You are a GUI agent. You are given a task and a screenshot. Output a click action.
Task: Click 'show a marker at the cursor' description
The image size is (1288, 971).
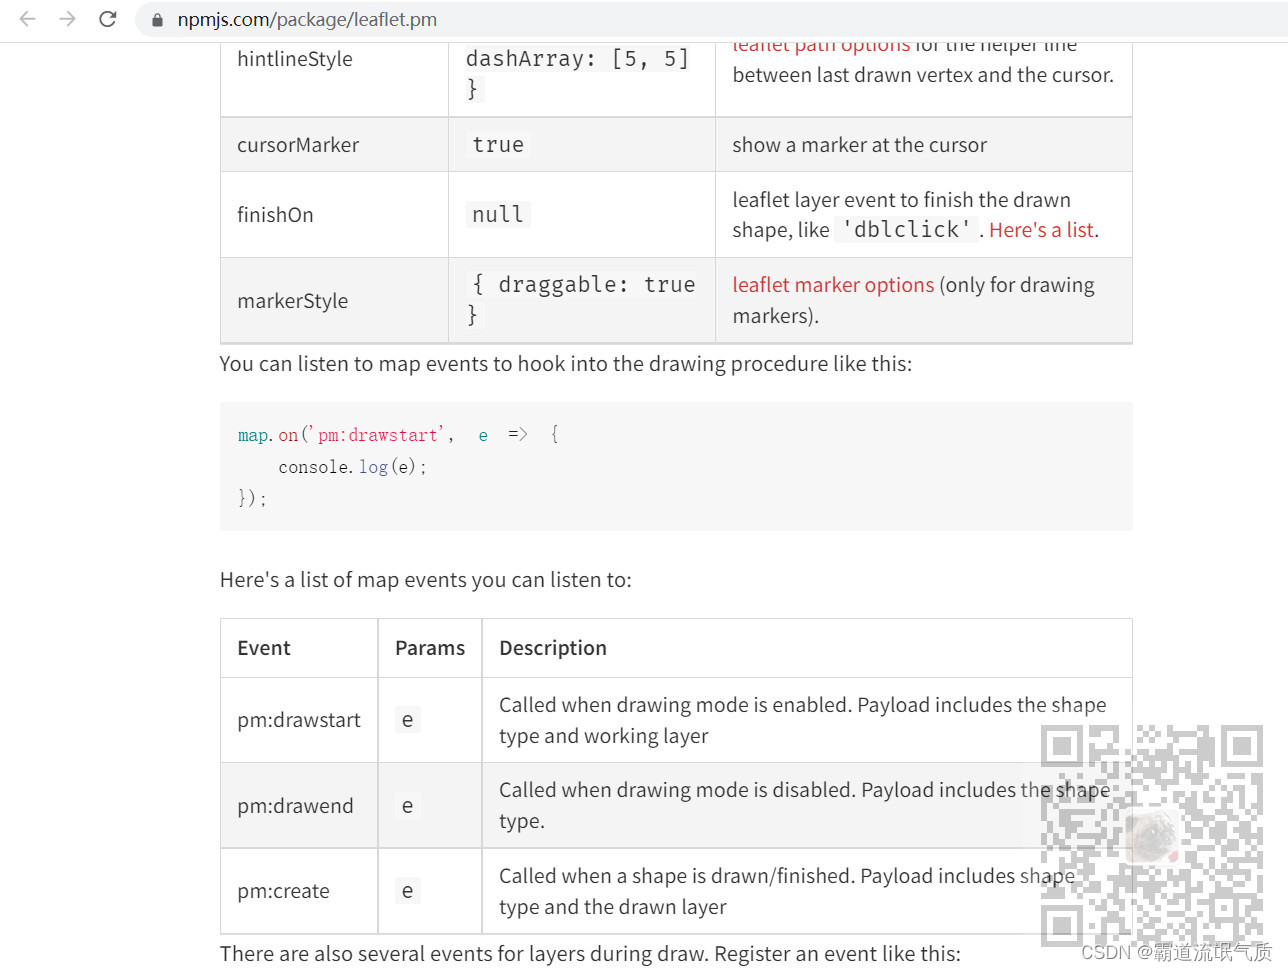[x=859, y=145]
